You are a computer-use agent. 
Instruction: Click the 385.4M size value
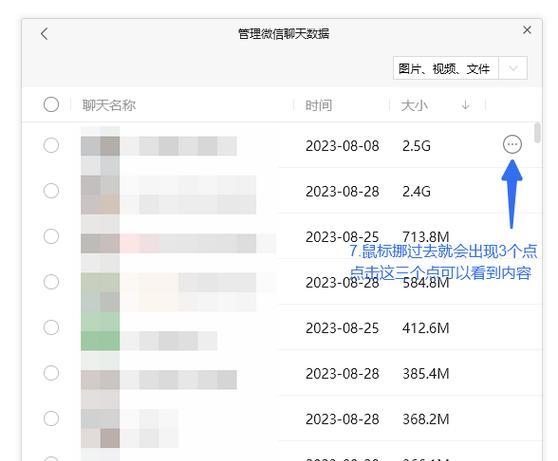tap(426, 374)
